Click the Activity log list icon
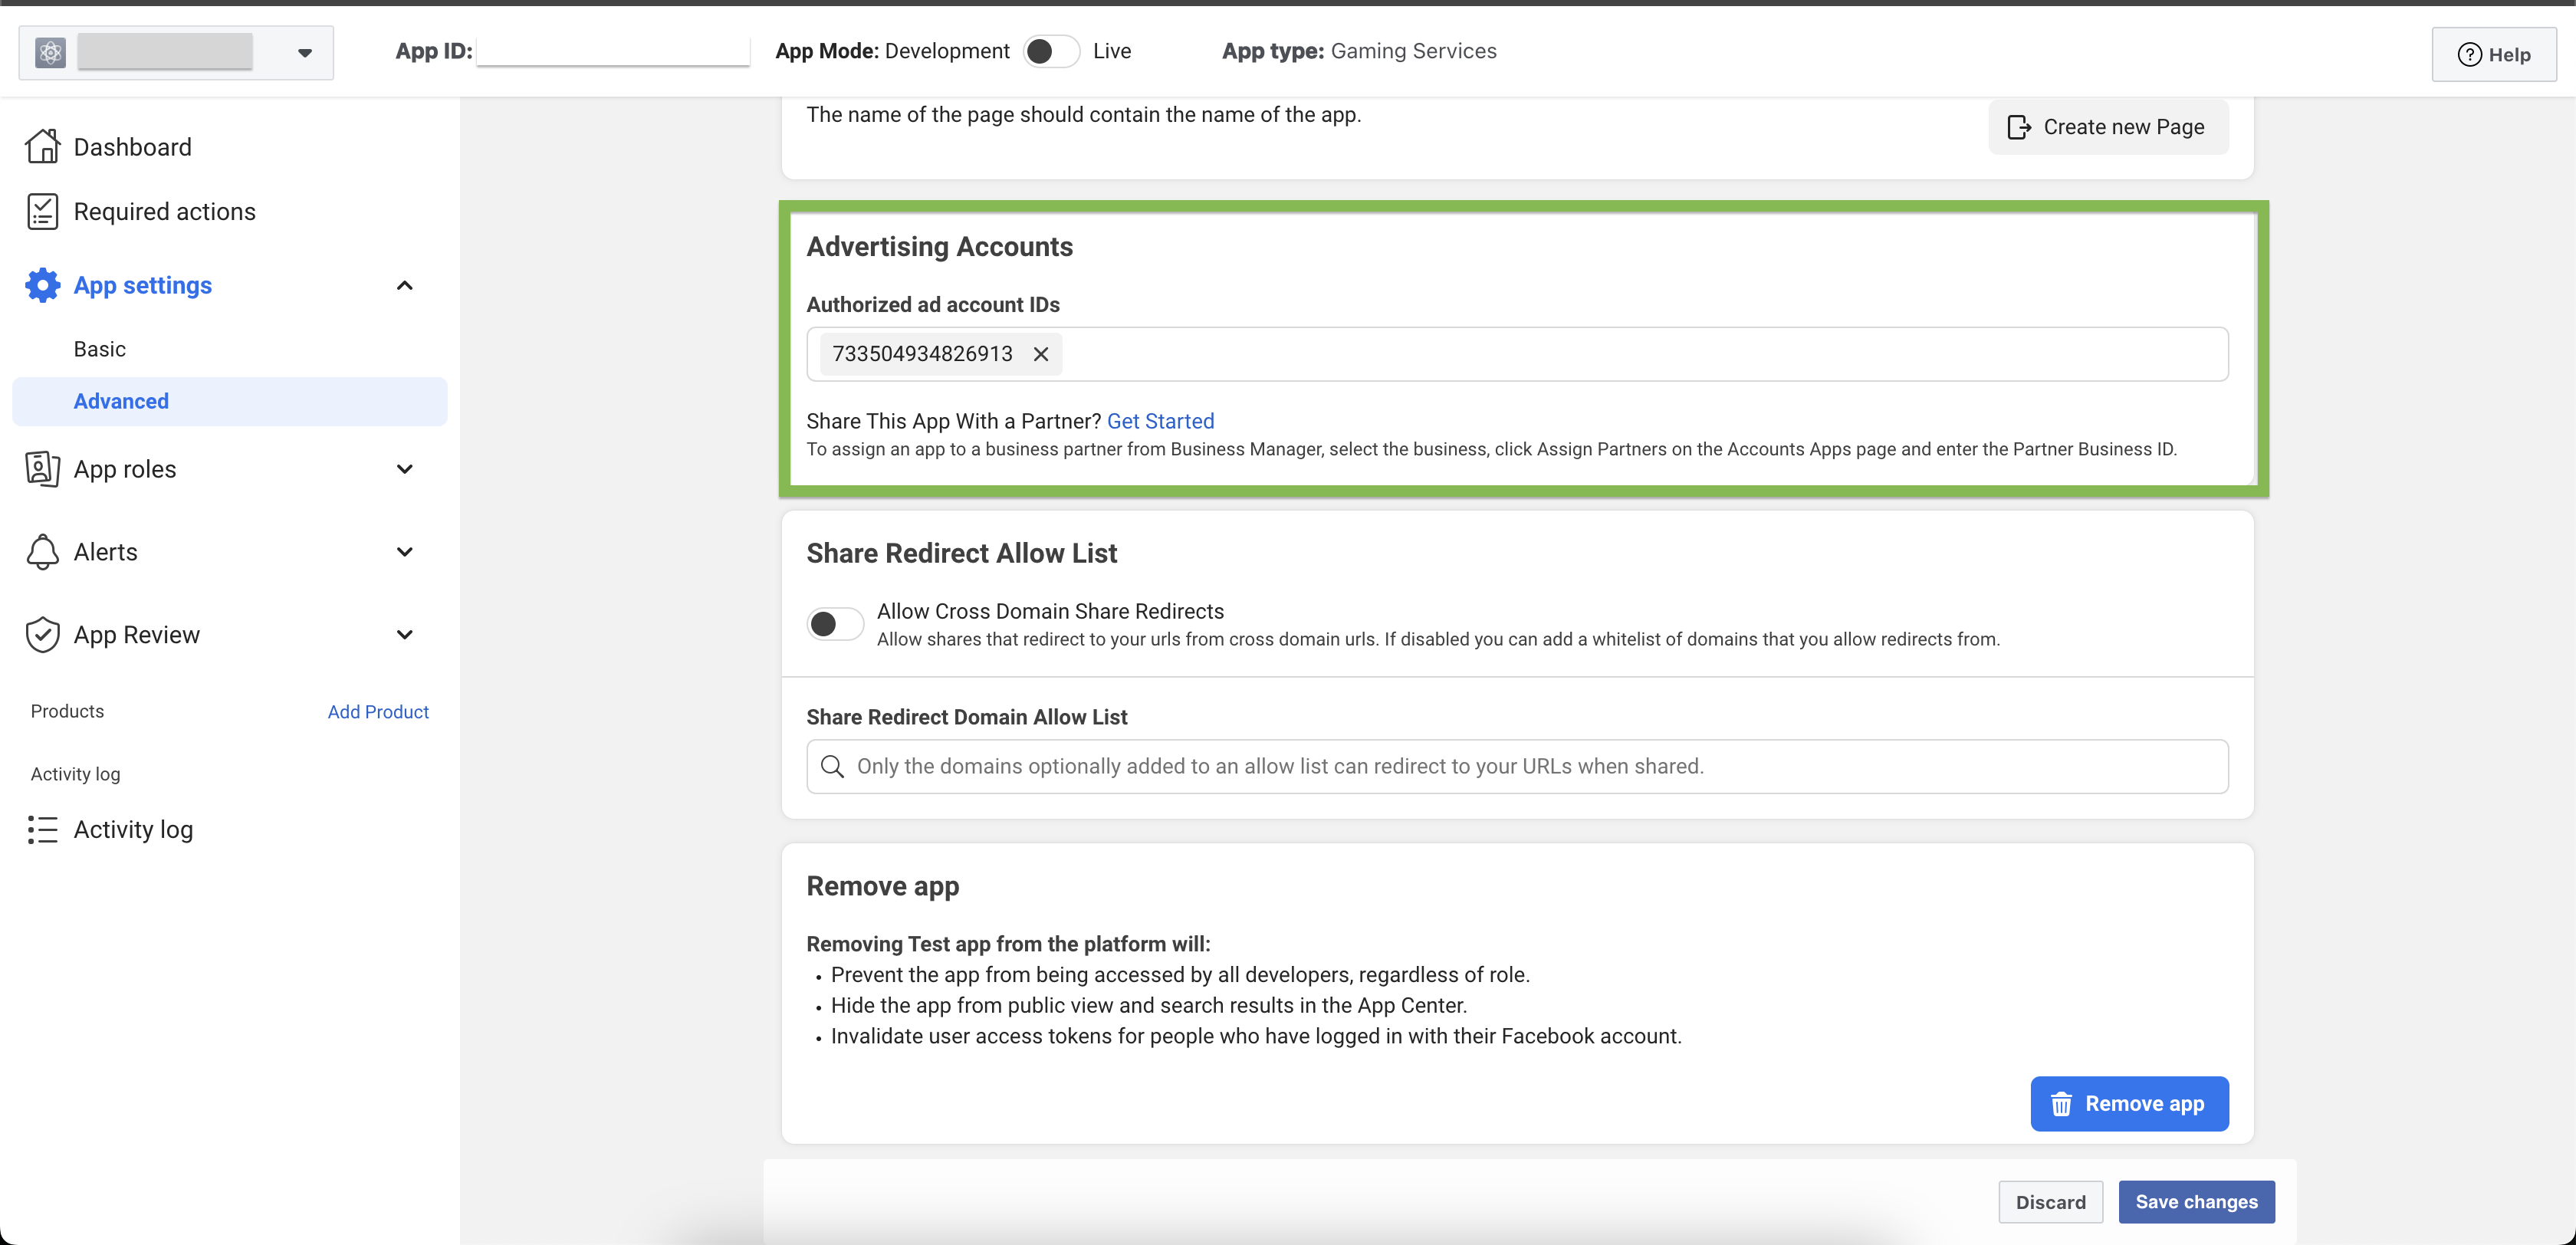The image size is (2576, 1245). click(42, 829)
